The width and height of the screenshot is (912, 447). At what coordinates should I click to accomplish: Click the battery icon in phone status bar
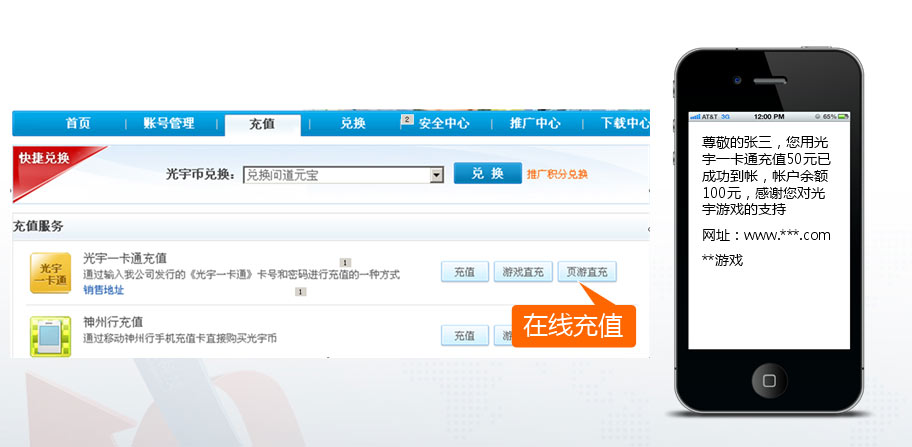click(x=841, y=116)
